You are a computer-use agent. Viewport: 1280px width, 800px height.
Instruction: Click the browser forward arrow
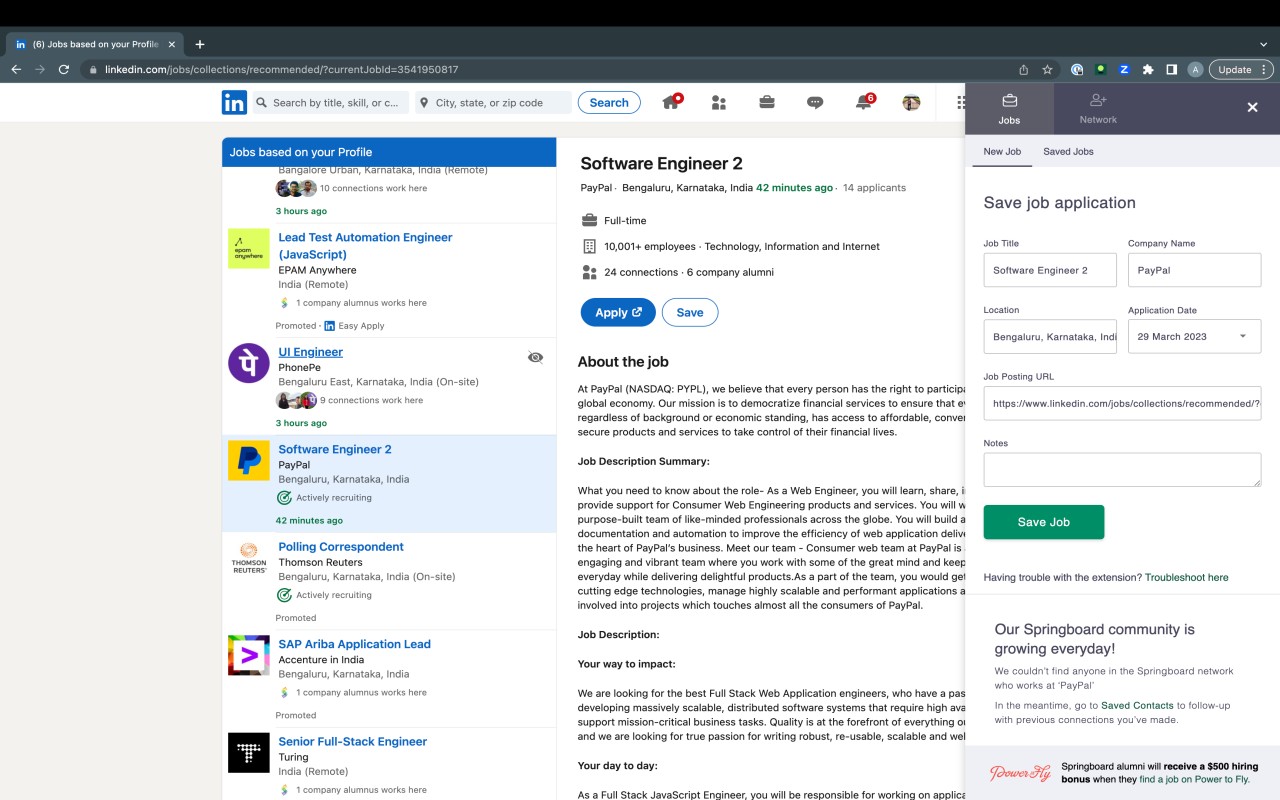coord(40,70)
